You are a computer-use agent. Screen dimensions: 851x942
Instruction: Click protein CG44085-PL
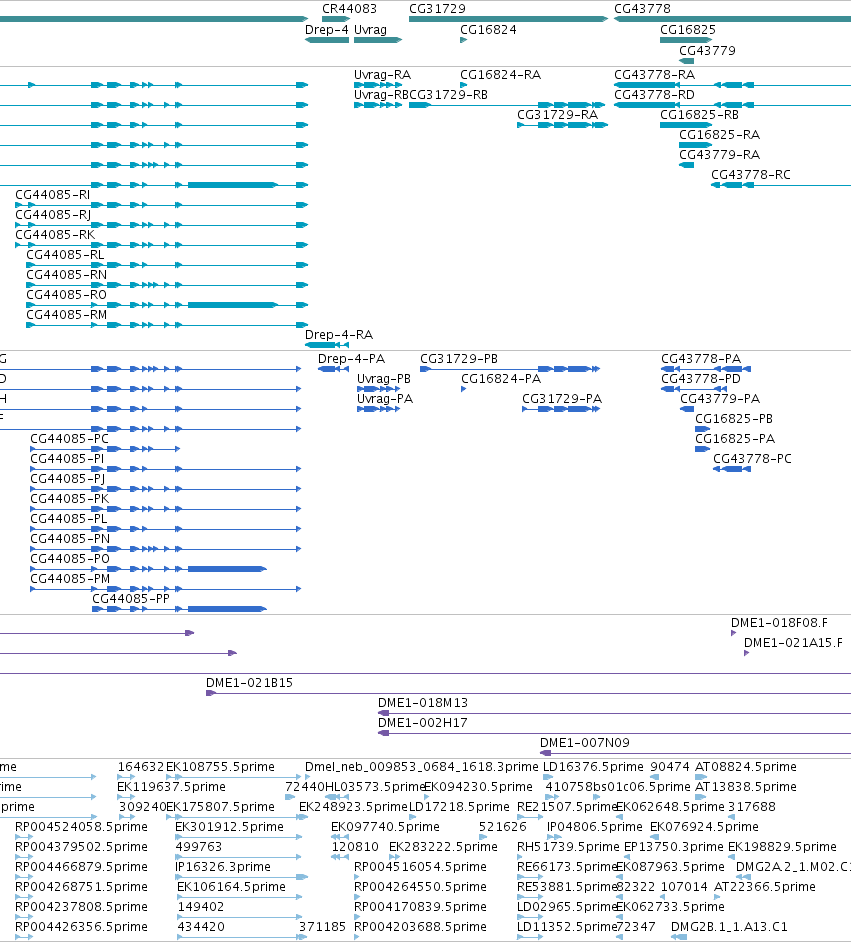(68, 518)
